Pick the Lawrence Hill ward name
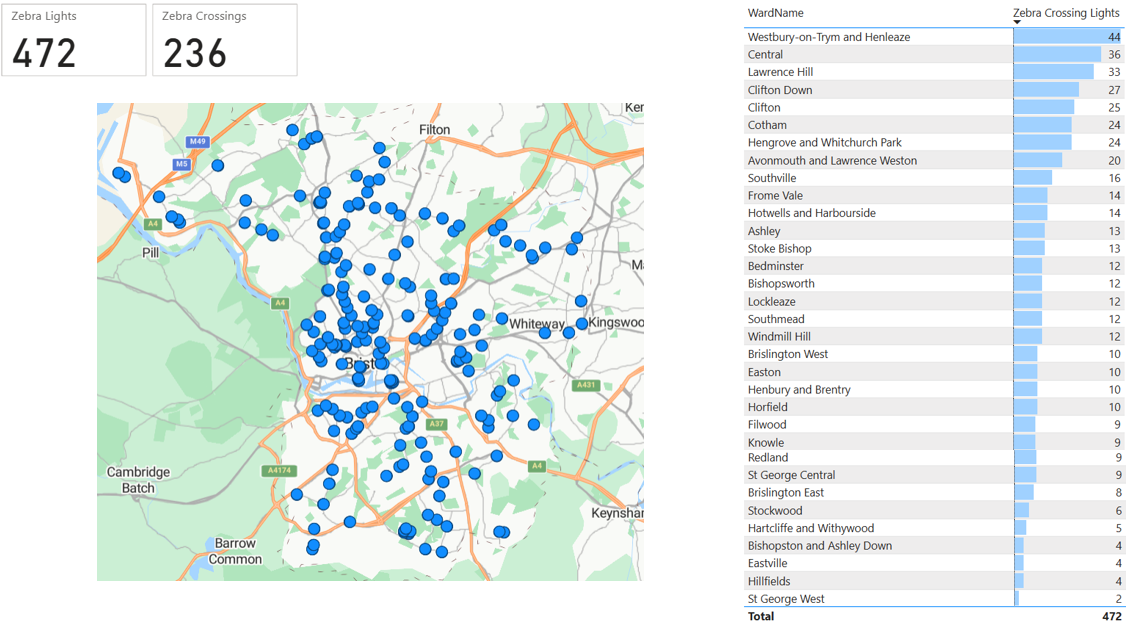1147x637 pixels. (x=780, y=72)
